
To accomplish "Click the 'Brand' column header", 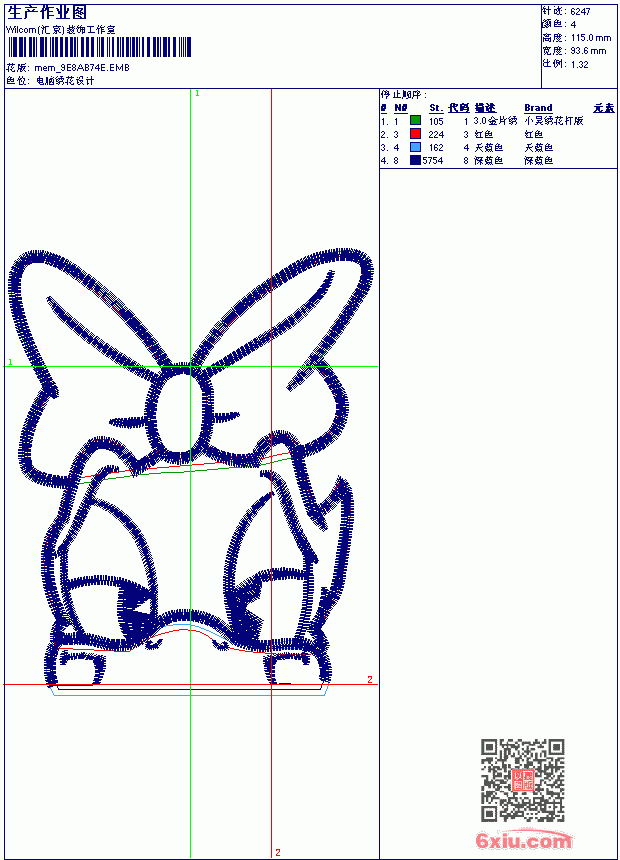I will tap(538, 108).
